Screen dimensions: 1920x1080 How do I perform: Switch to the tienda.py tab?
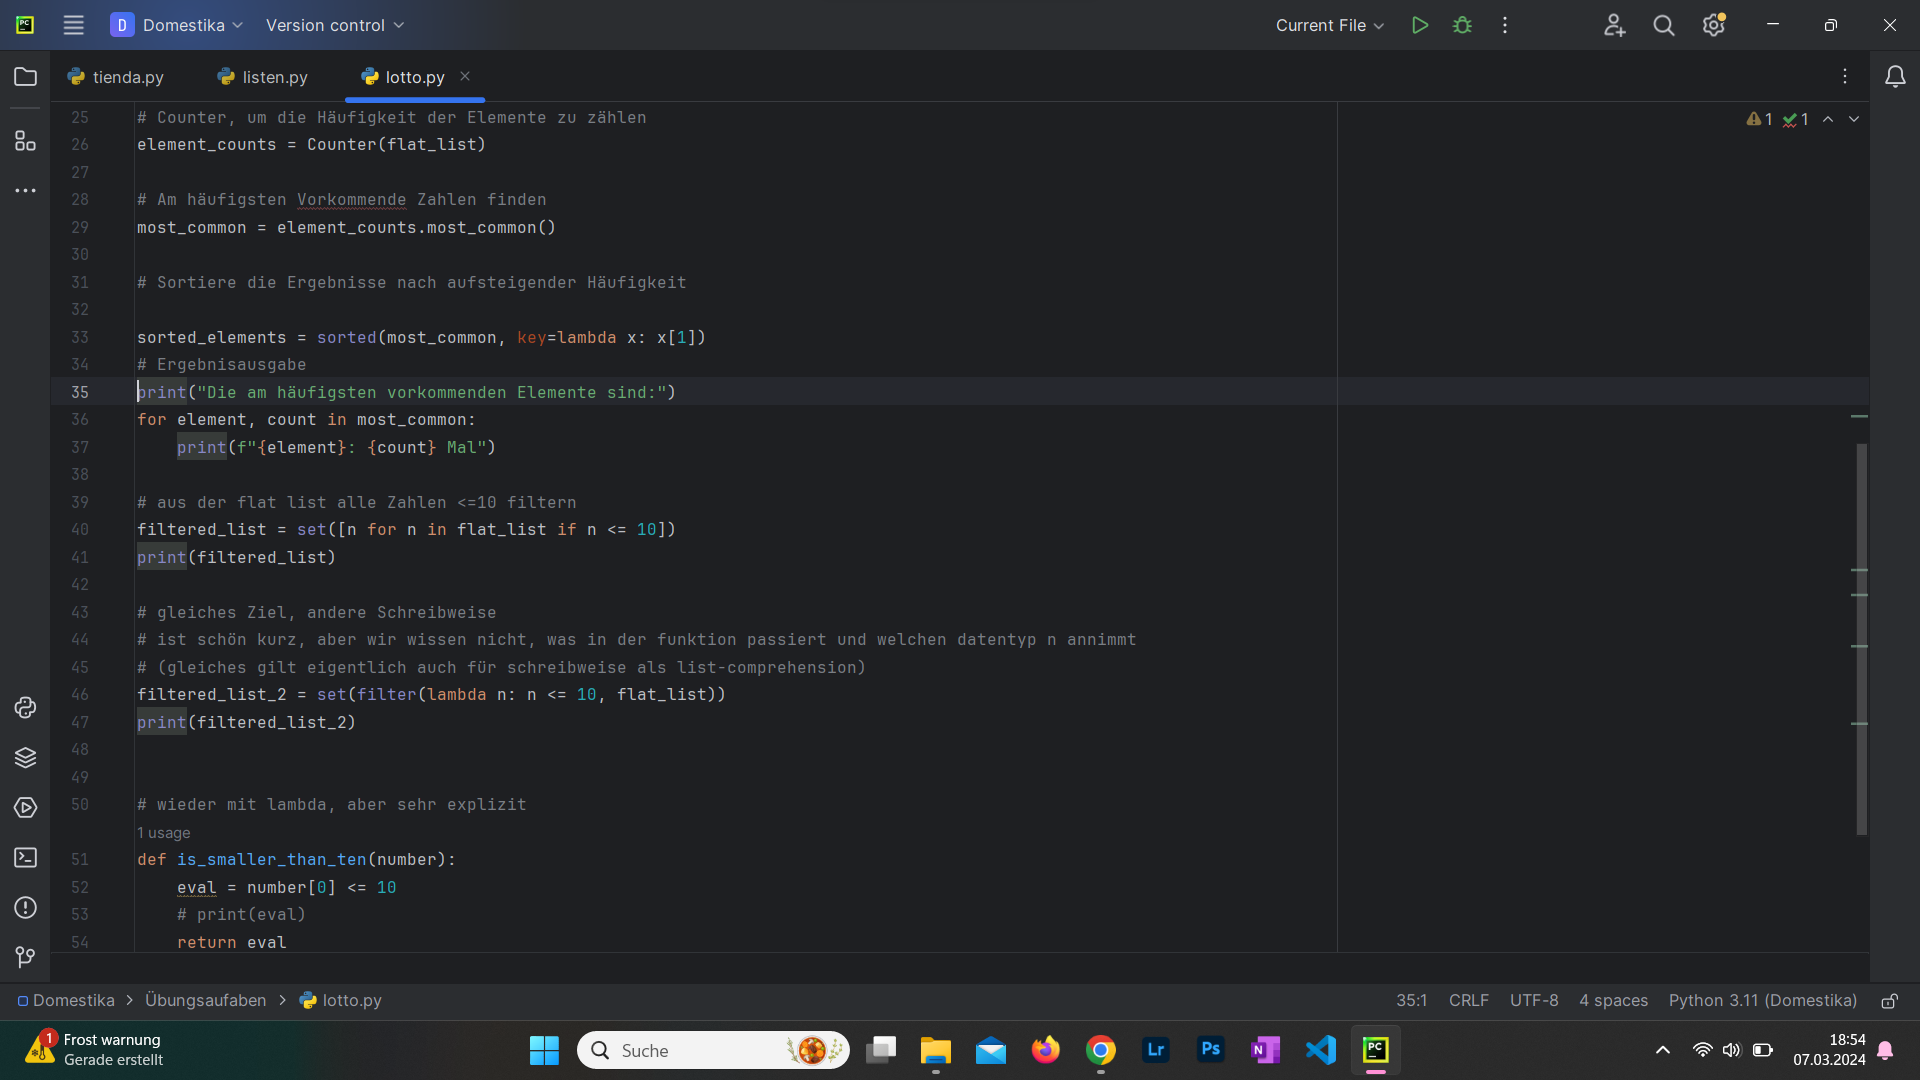click(x=116, y=77)
